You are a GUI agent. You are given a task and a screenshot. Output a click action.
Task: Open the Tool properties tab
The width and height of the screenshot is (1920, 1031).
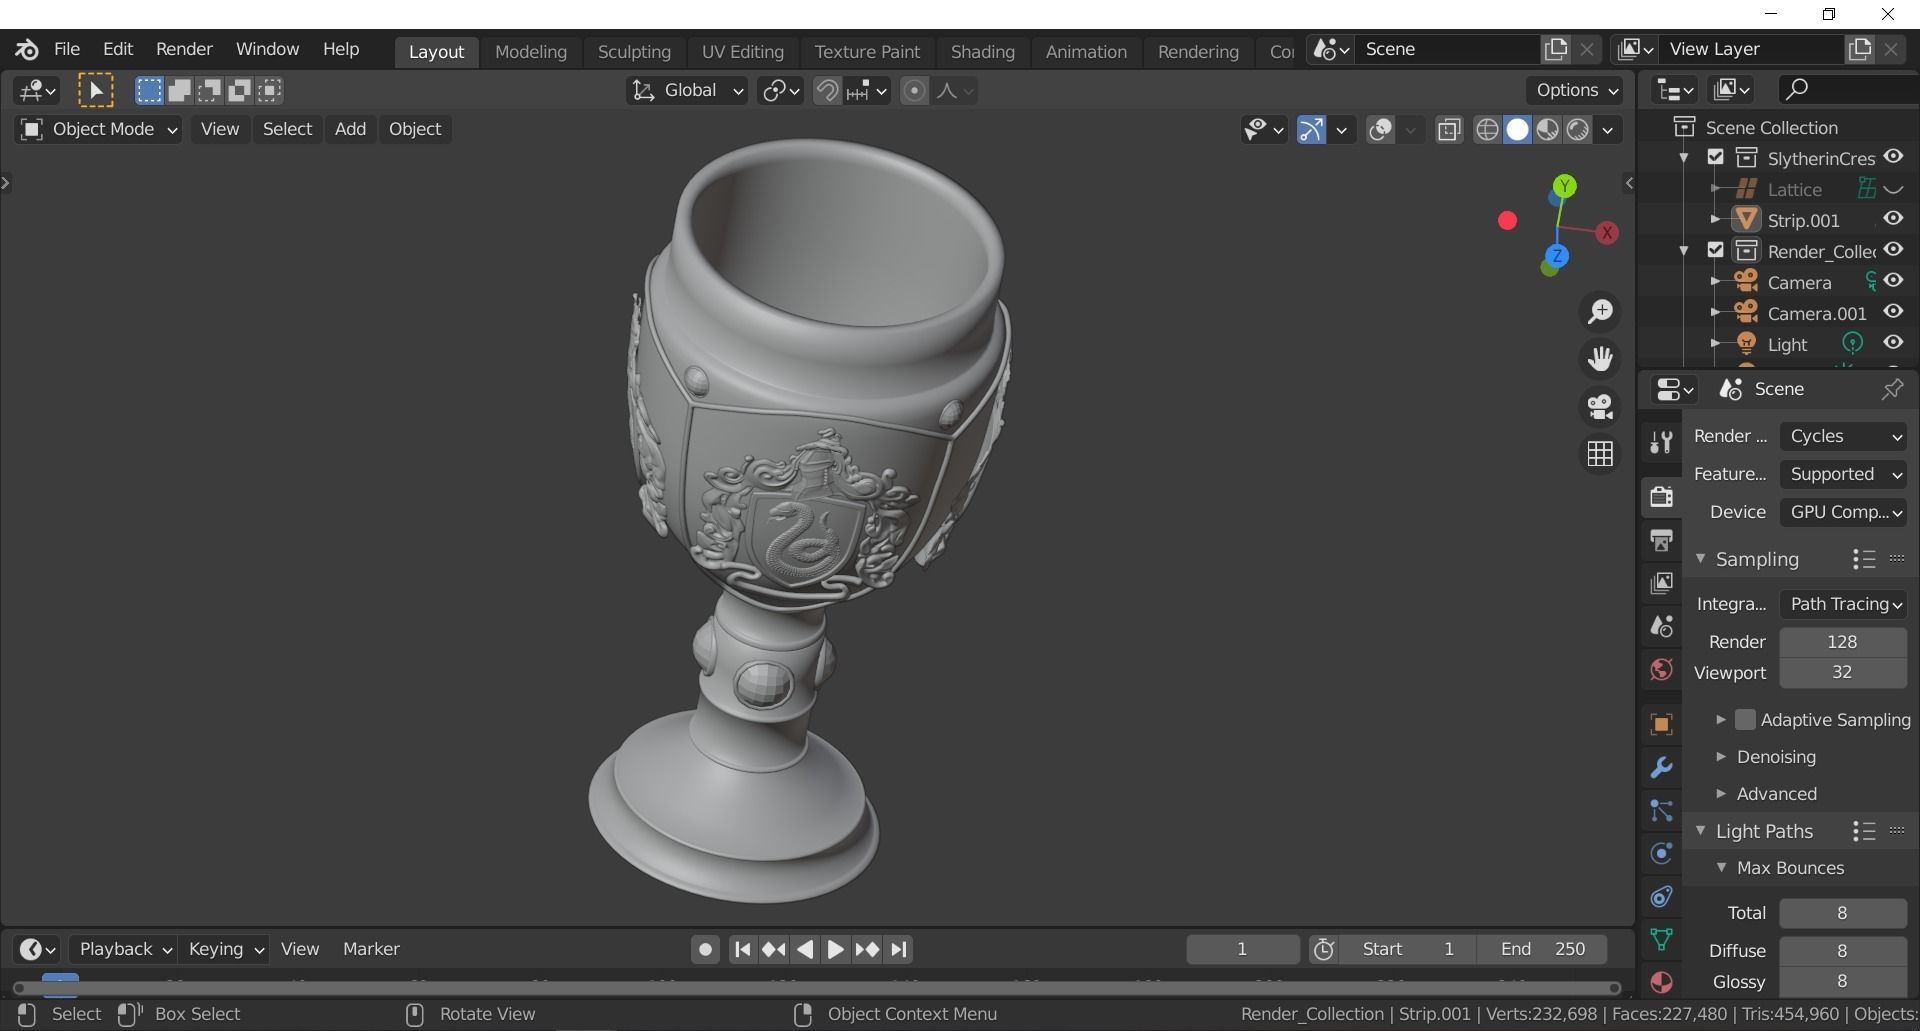click(x=1661, y=442)
